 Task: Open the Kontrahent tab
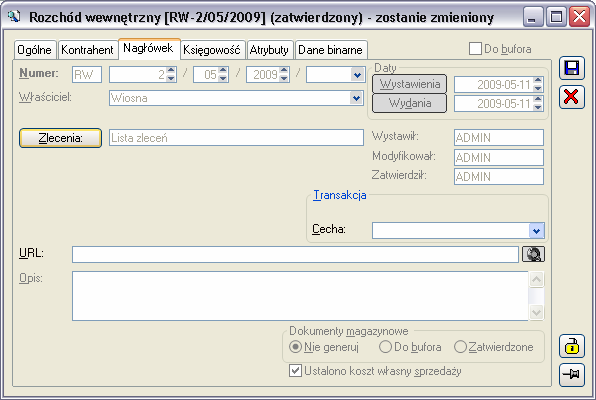87,50
